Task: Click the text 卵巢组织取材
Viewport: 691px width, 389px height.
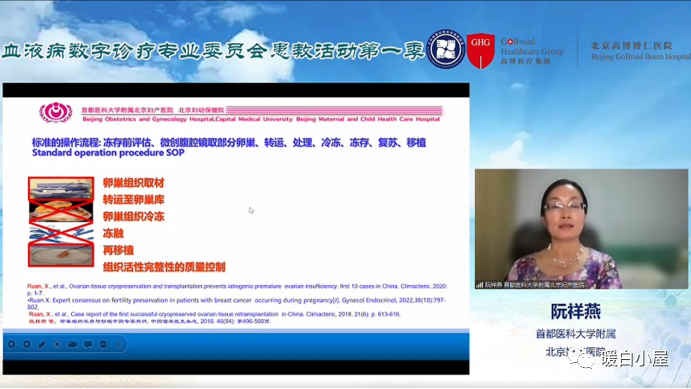Action: (134, 183)
